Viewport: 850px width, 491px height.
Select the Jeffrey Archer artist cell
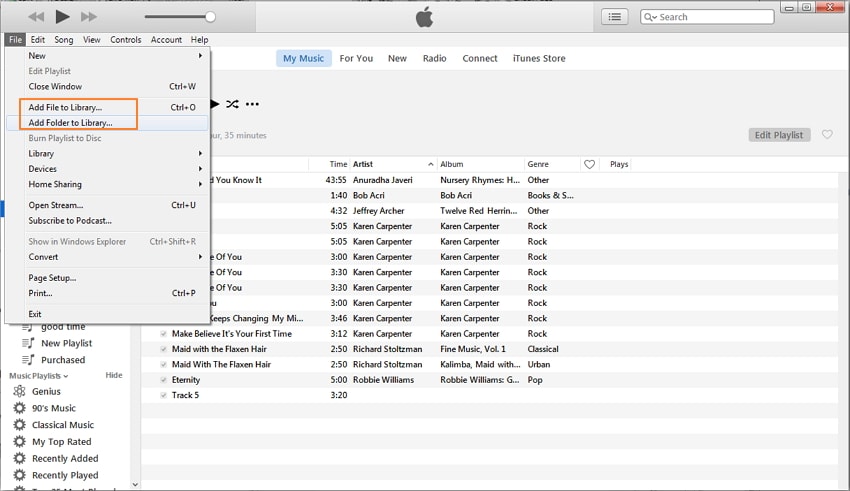click(378, 211)
